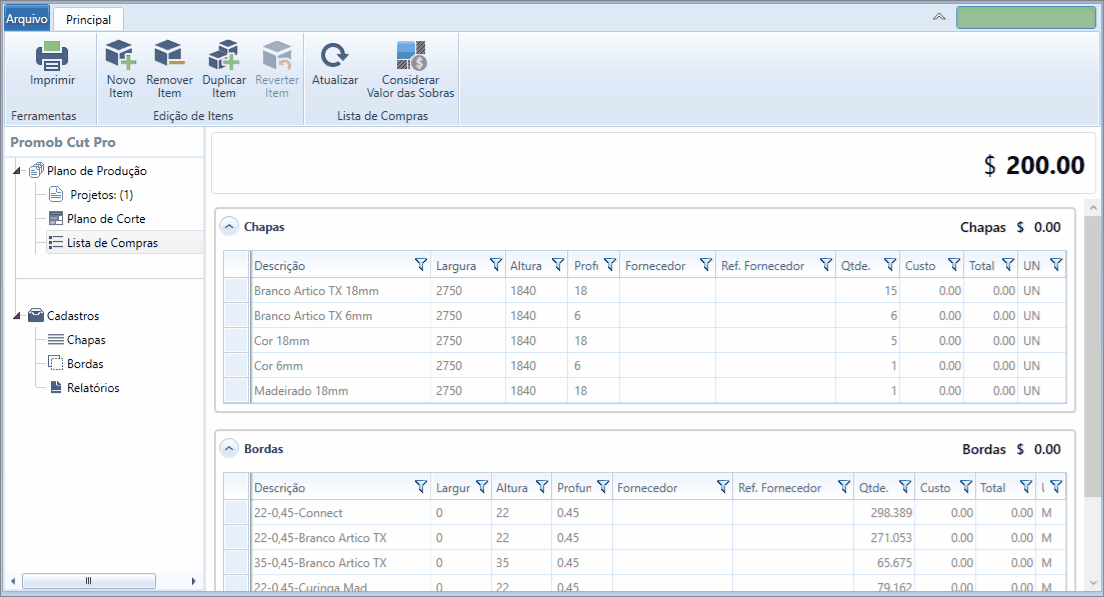Click the Descrição header in Chapas table

tap(280, 266)
